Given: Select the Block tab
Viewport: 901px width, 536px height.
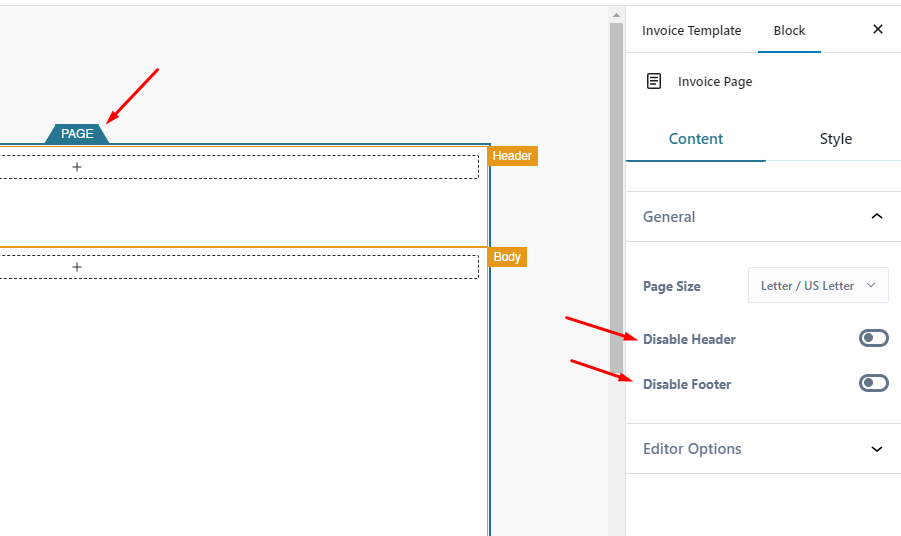Looking at the screenshot, I should [x=789, y=30].
